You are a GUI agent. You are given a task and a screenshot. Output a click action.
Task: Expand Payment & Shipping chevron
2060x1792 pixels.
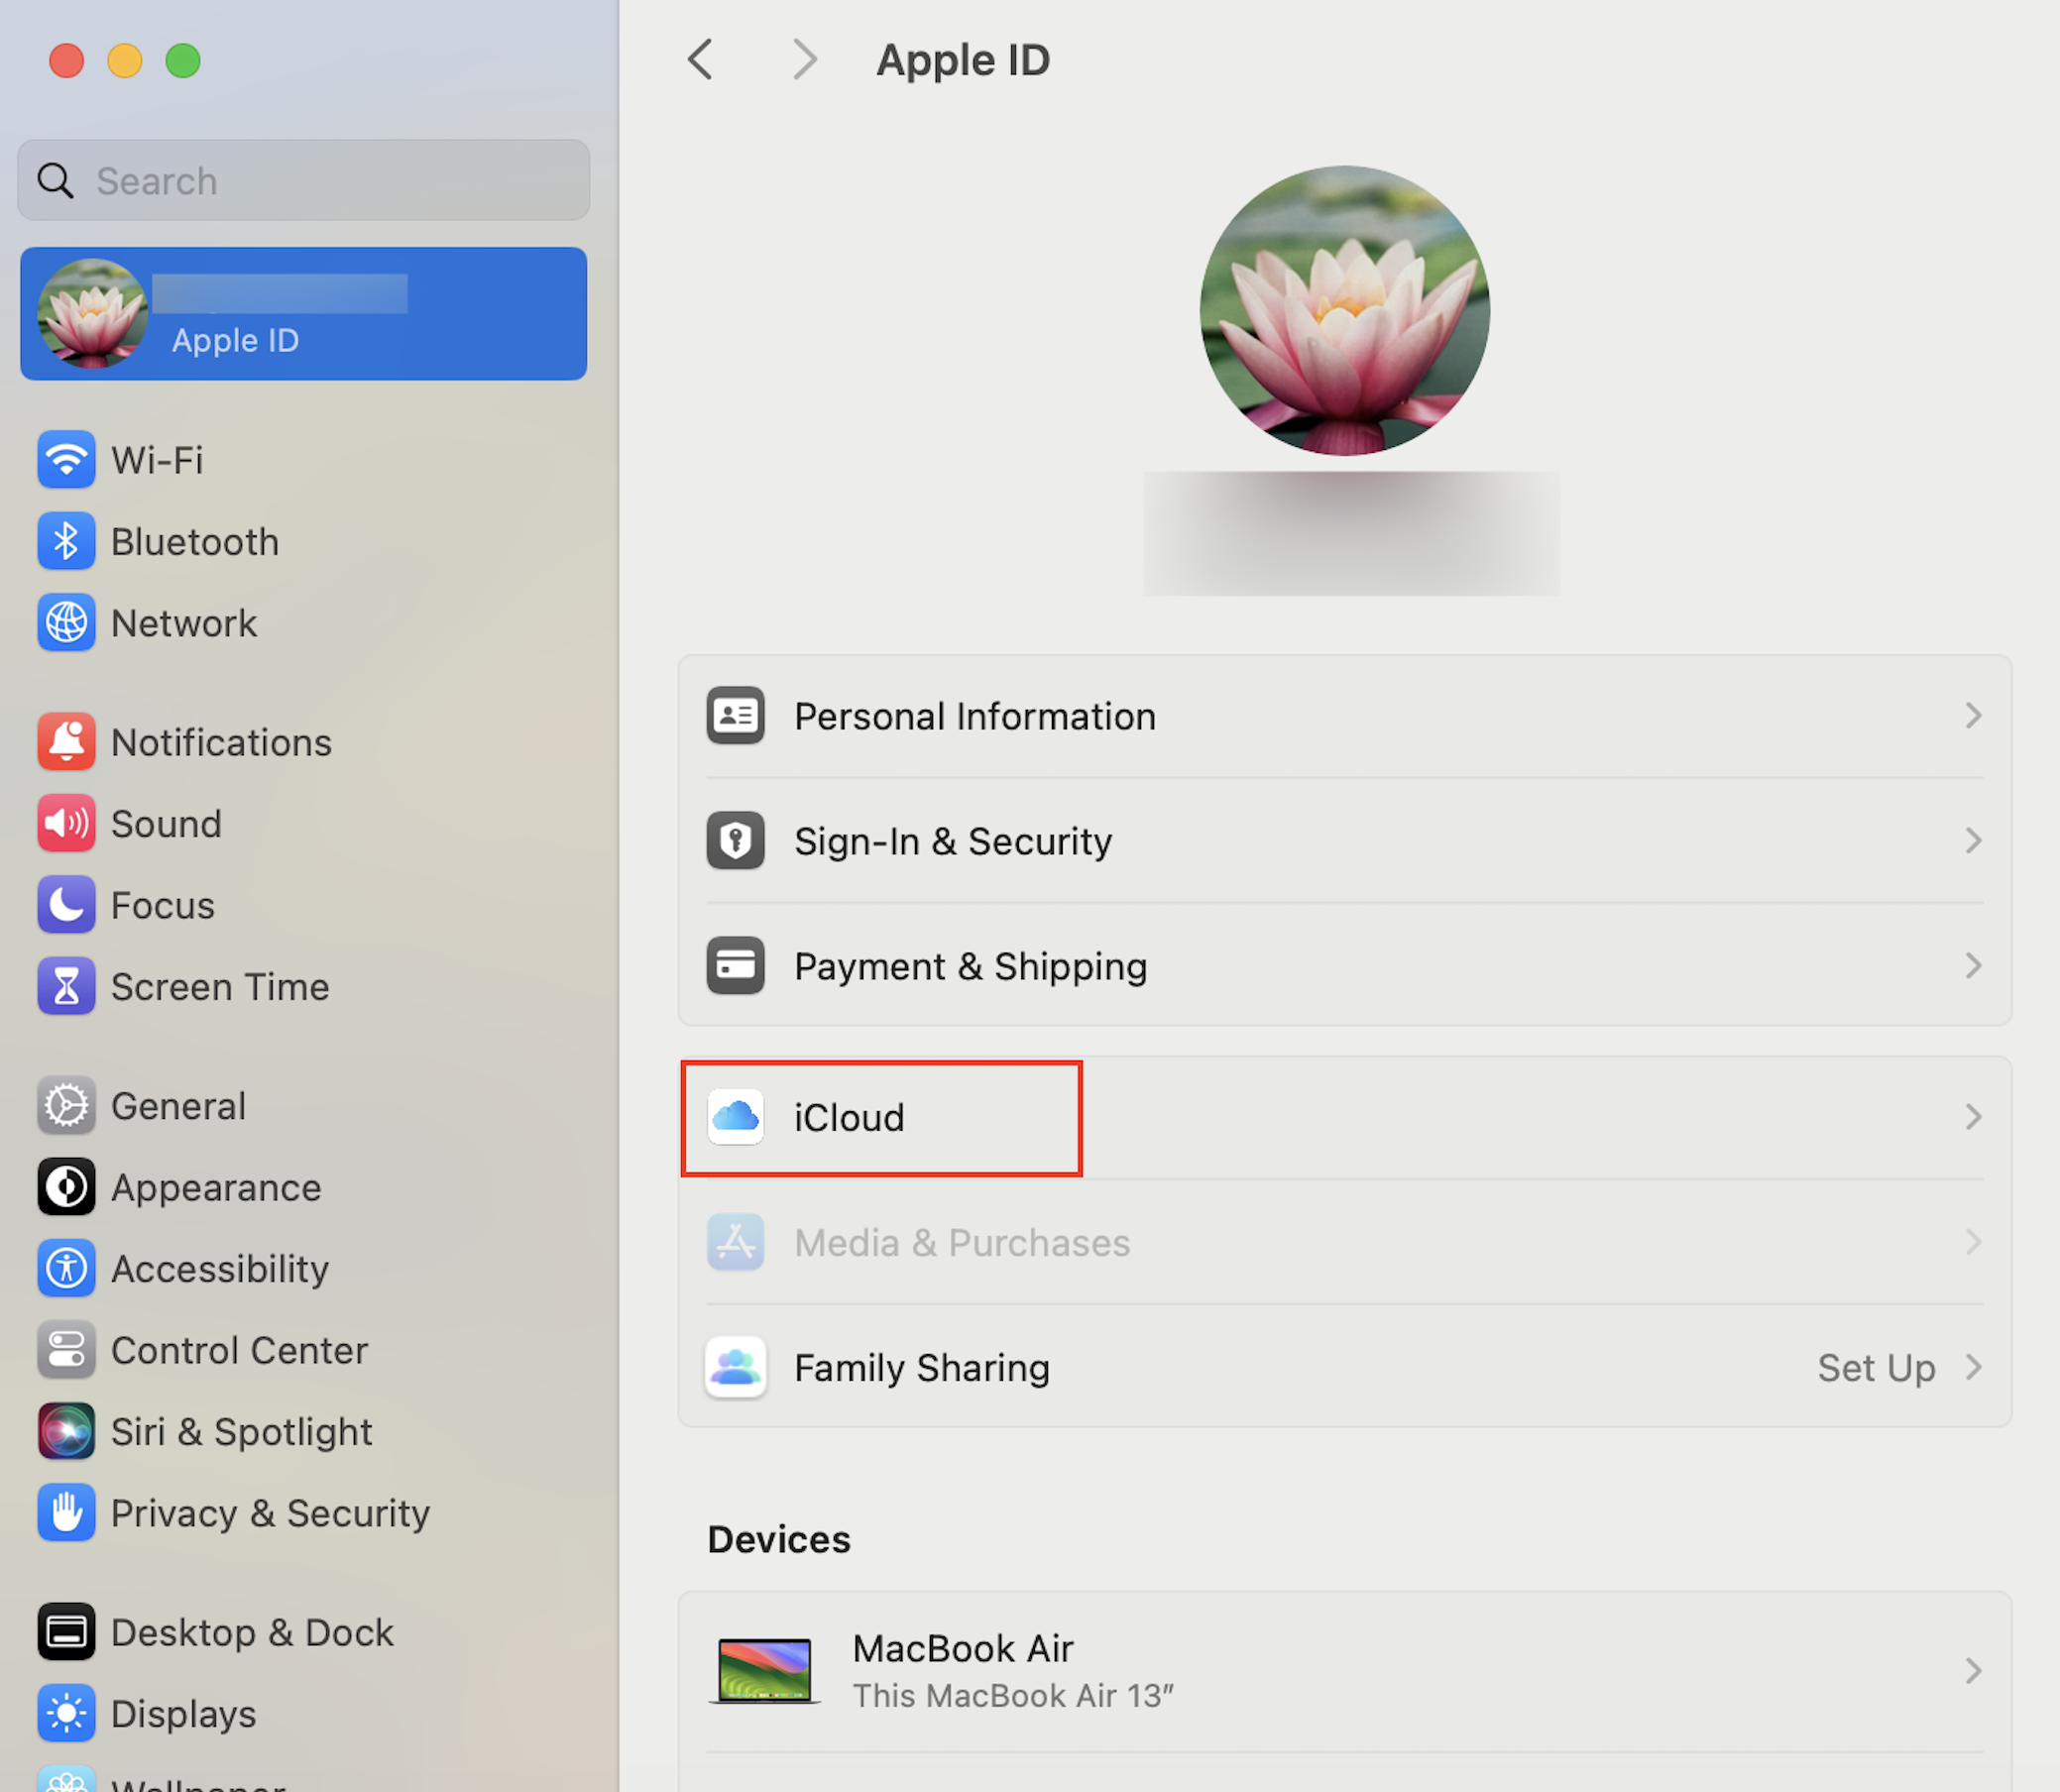click(x=1973, y=966)
